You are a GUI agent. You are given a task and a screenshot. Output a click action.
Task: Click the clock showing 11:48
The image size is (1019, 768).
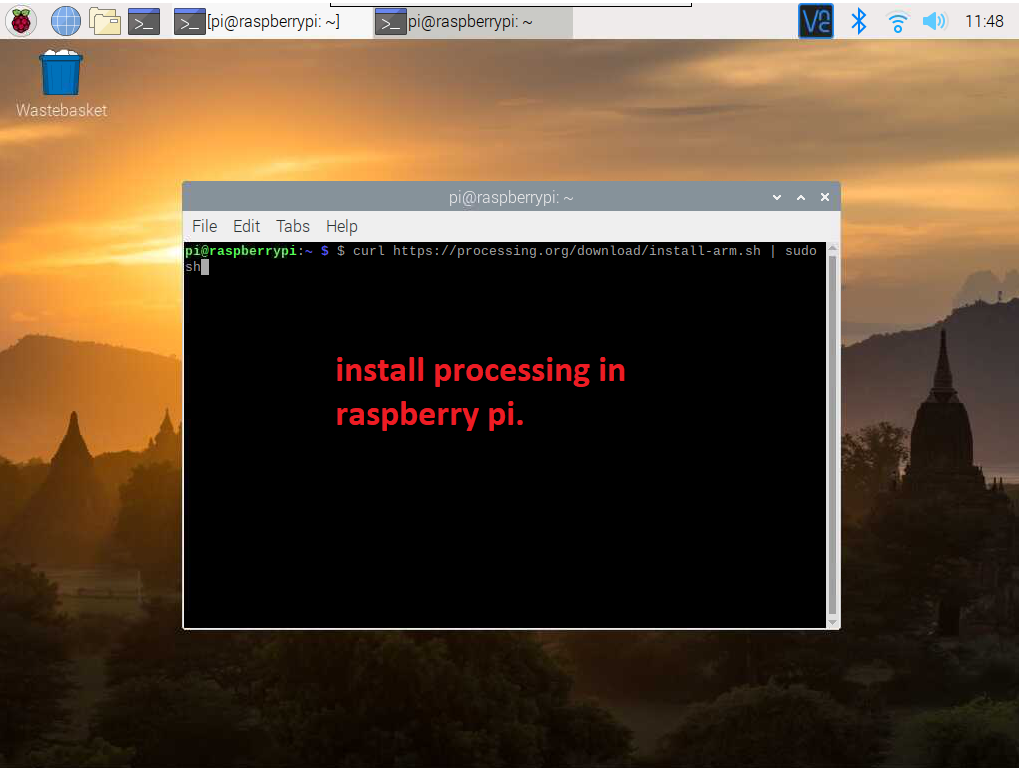pos(984,21)
